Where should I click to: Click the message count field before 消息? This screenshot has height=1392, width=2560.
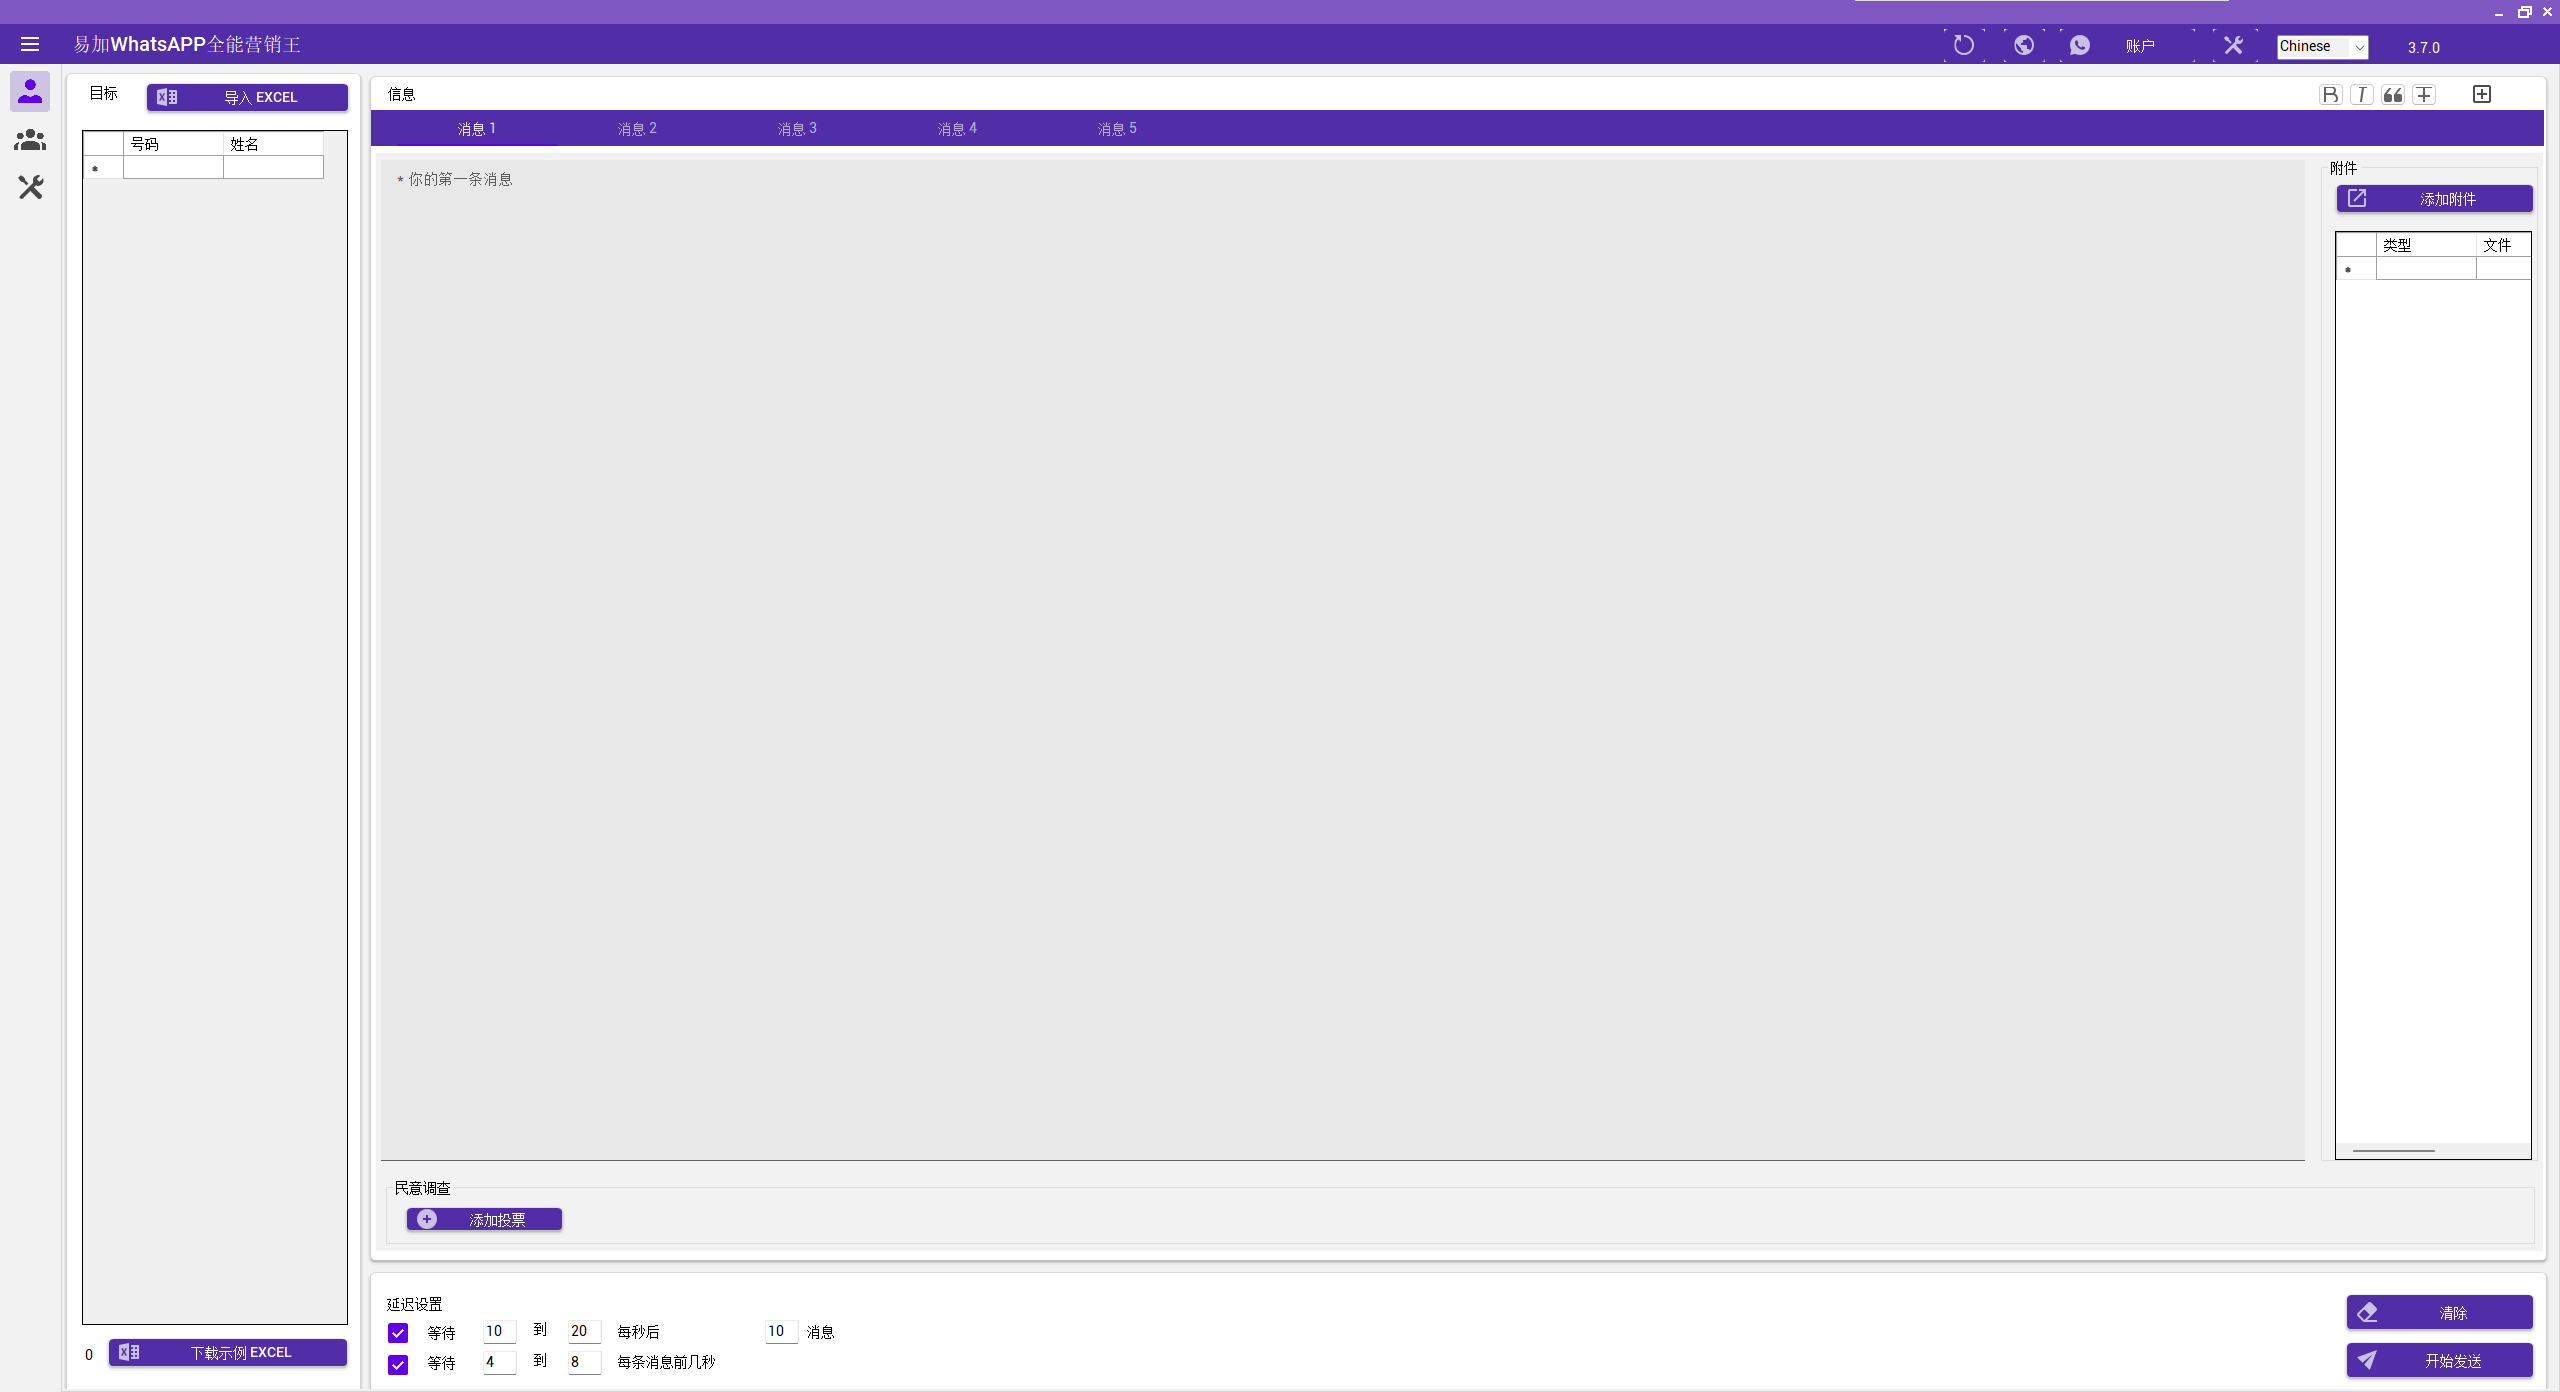pos(781,1331)
